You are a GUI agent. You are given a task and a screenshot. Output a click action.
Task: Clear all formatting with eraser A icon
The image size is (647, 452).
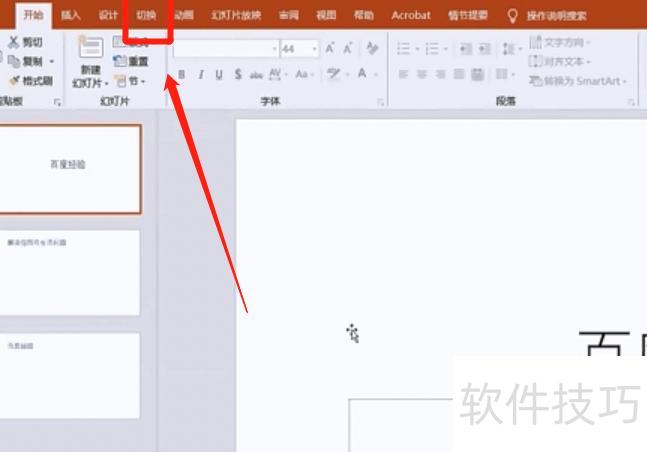[x=372, y=48]
